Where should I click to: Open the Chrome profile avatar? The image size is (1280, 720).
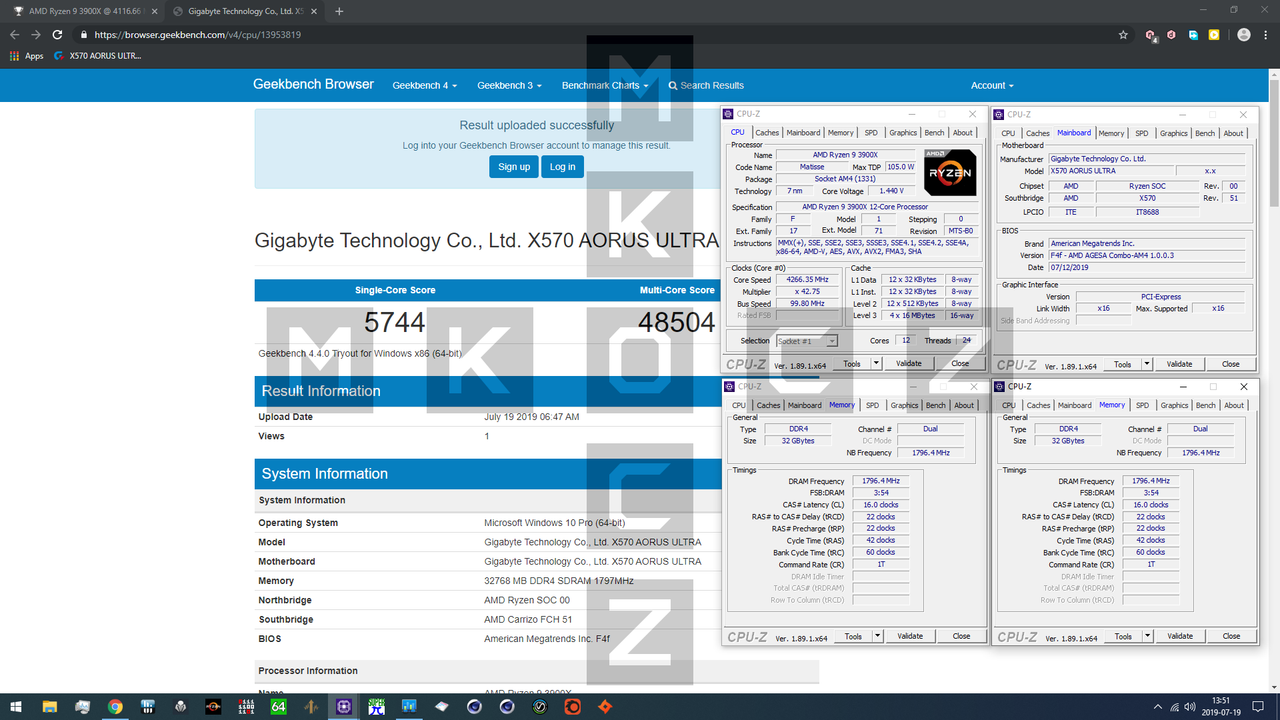click(x=1244, y=34)
